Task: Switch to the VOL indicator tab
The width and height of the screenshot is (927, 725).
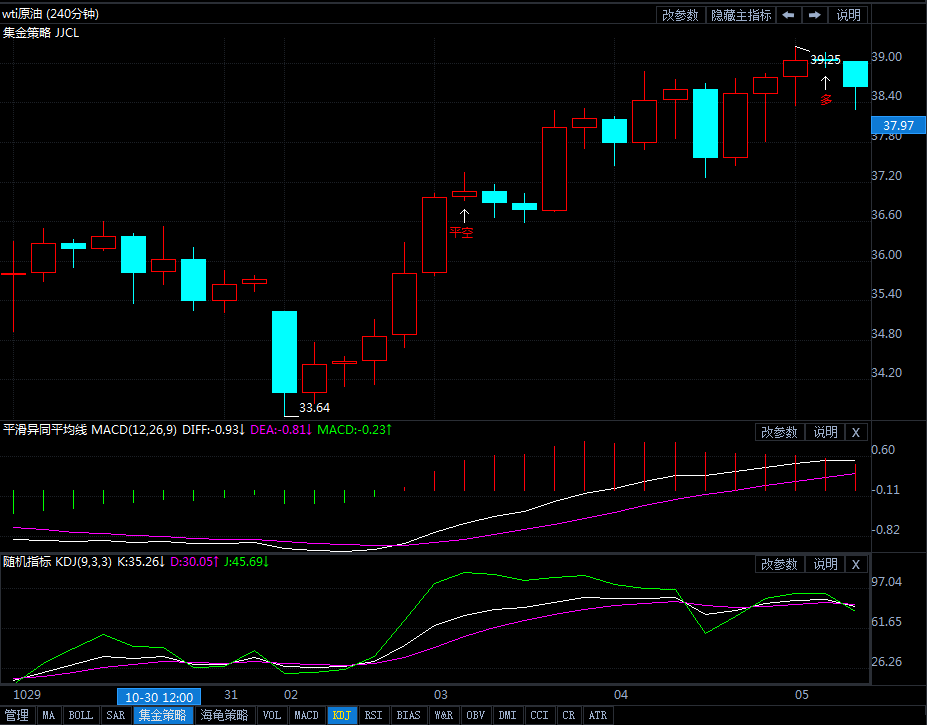Action: (271, 715)
